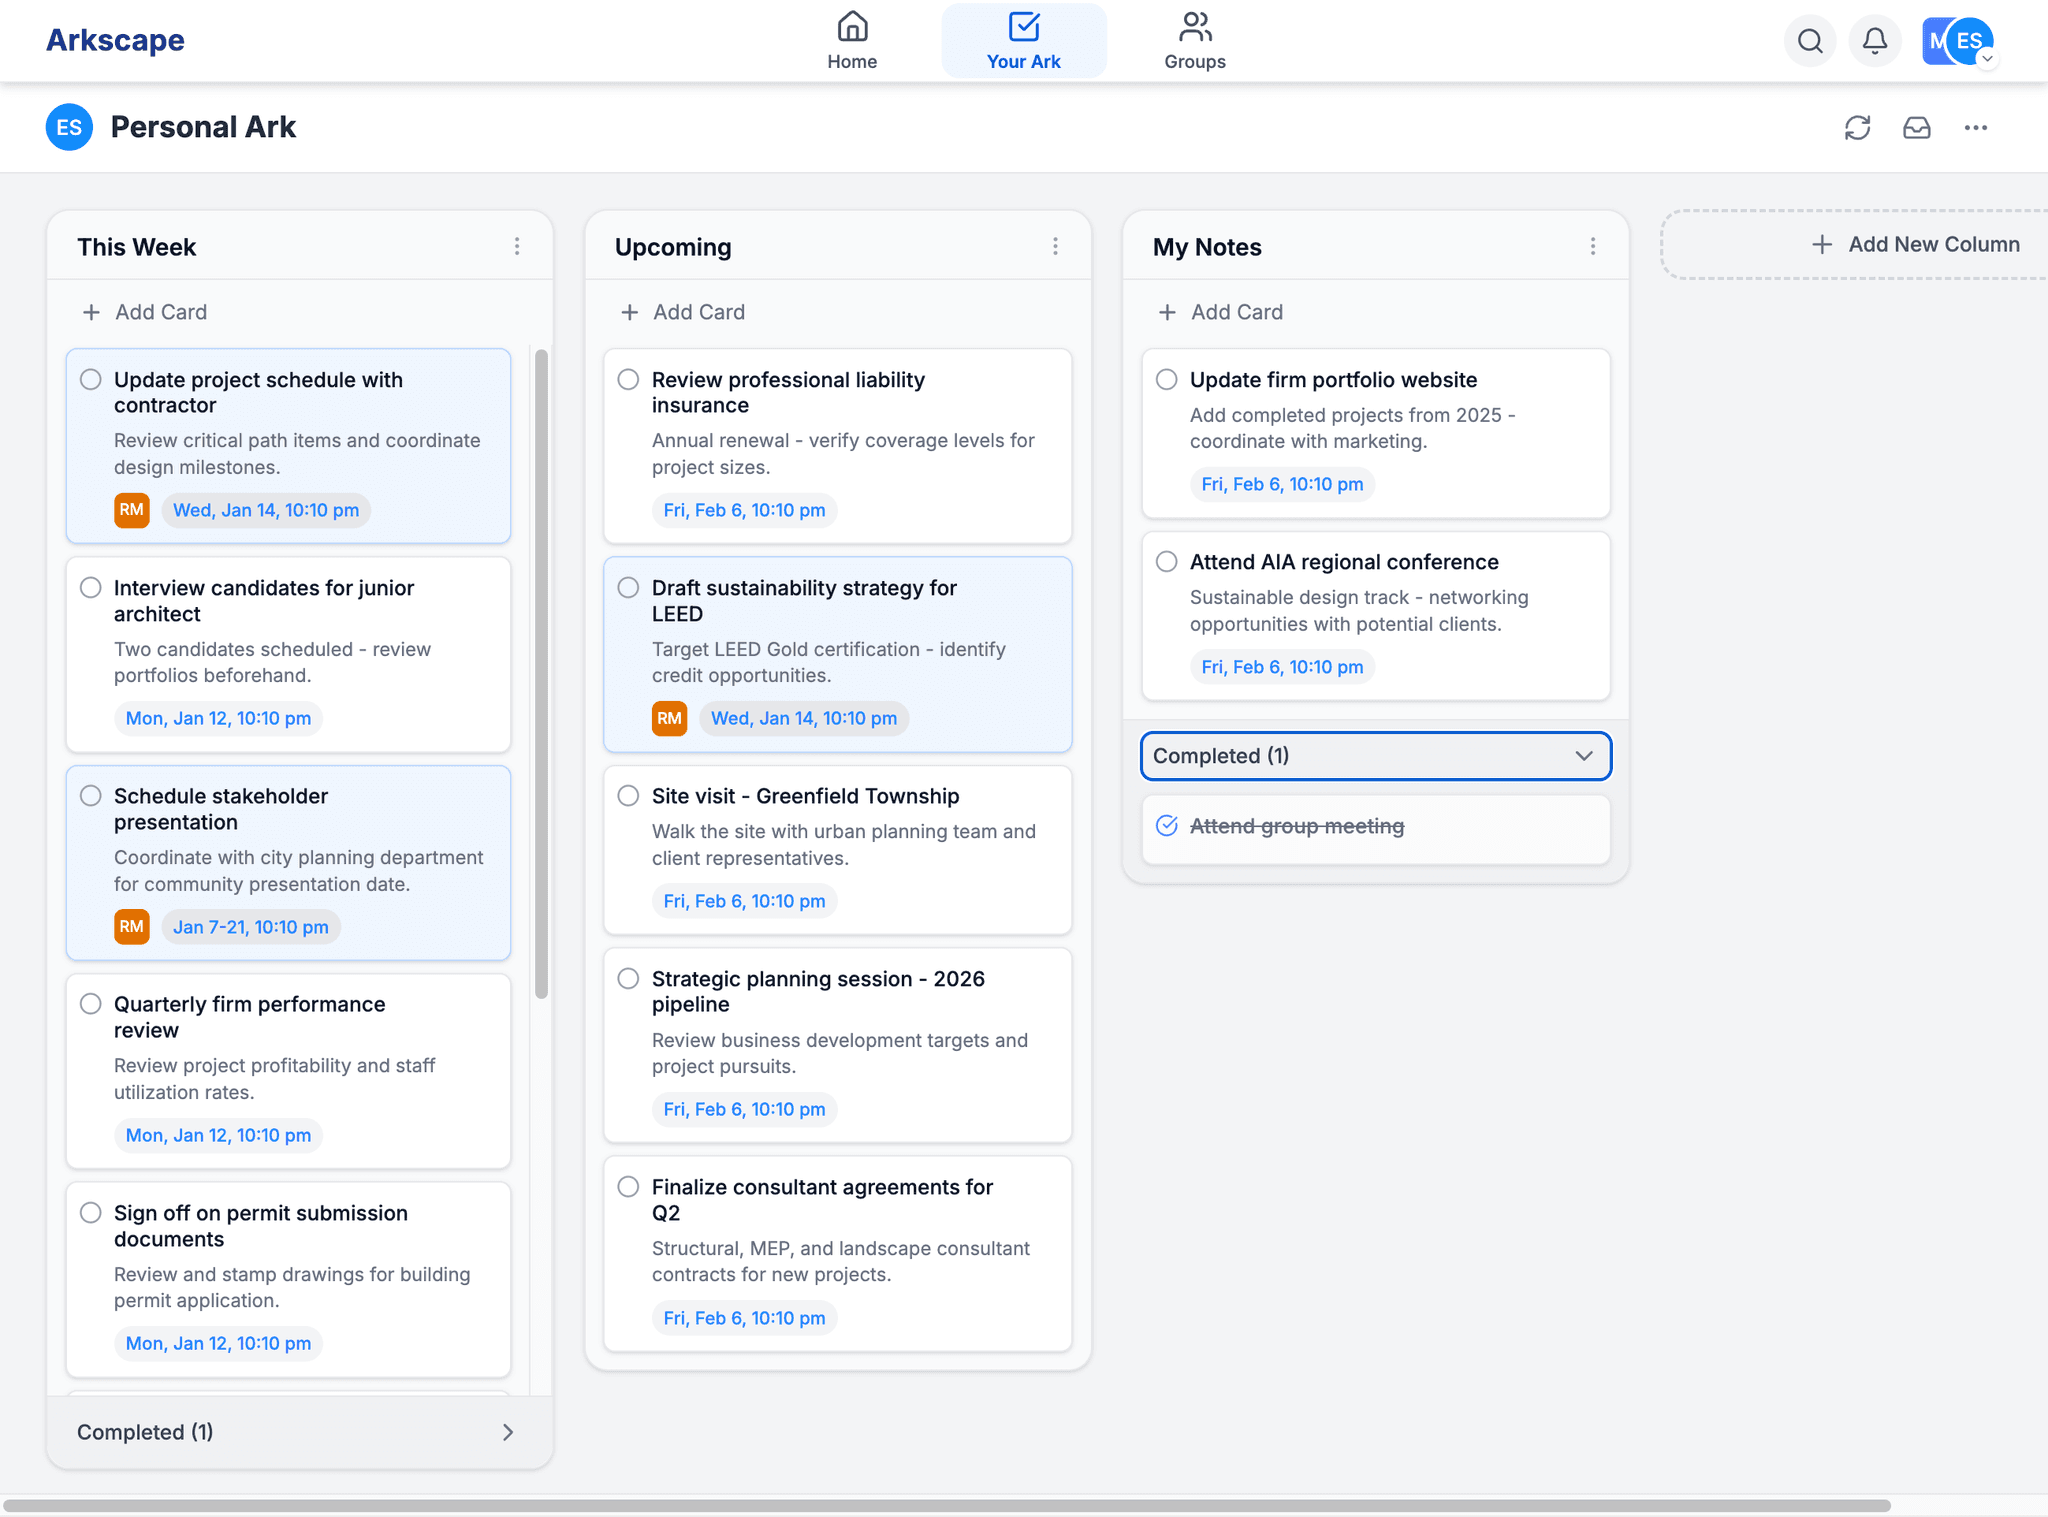Open notifications via the bell icon

(1875, 41)
